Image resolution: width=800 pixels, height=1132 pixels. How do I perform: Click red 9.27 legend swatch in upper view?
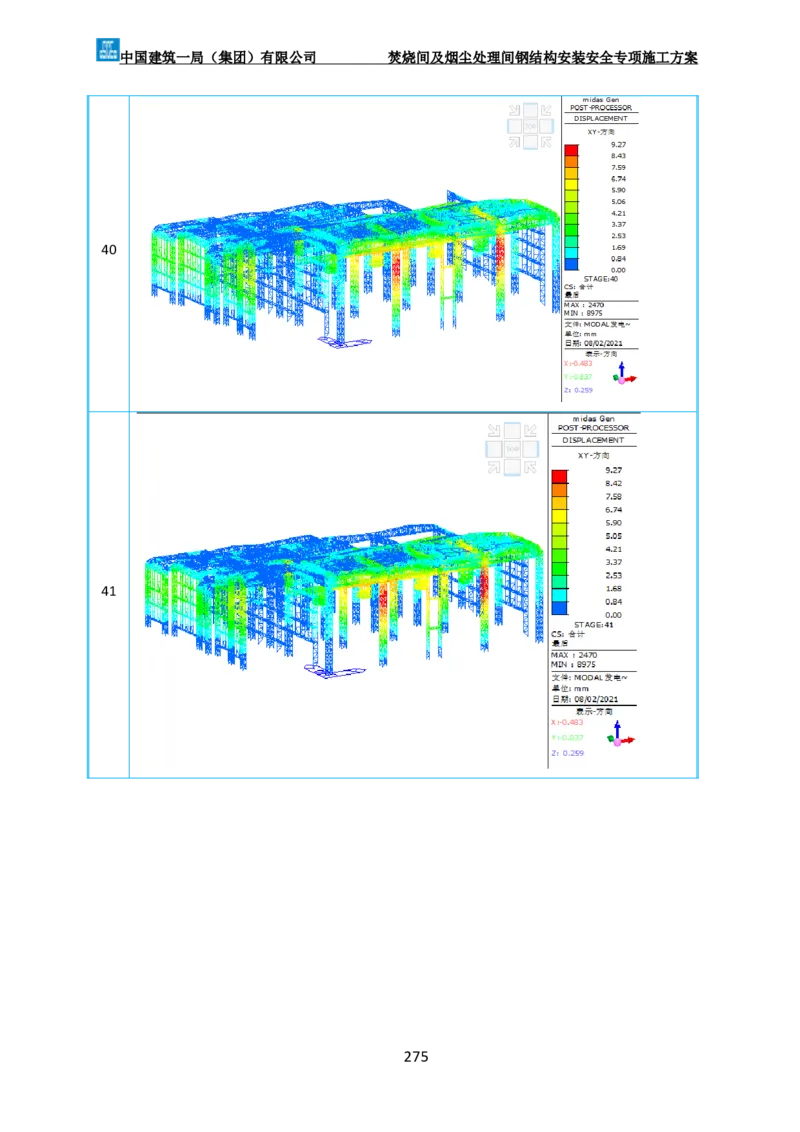point(571,151)
